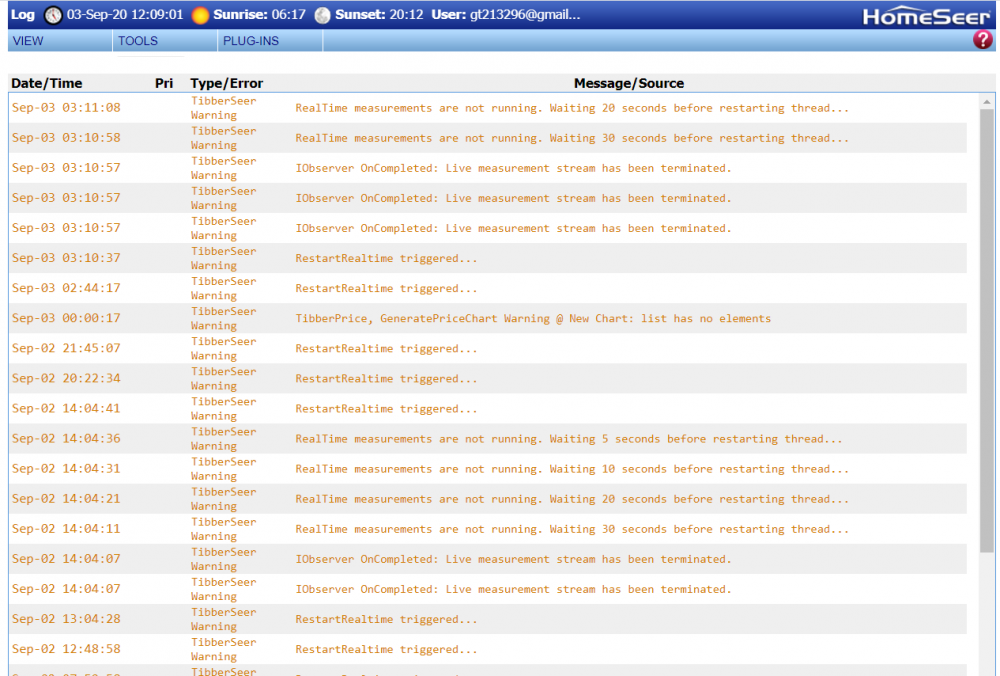Click the sun icon beside Sunrise
The image size is (1000, 676).
coord(201,15)
